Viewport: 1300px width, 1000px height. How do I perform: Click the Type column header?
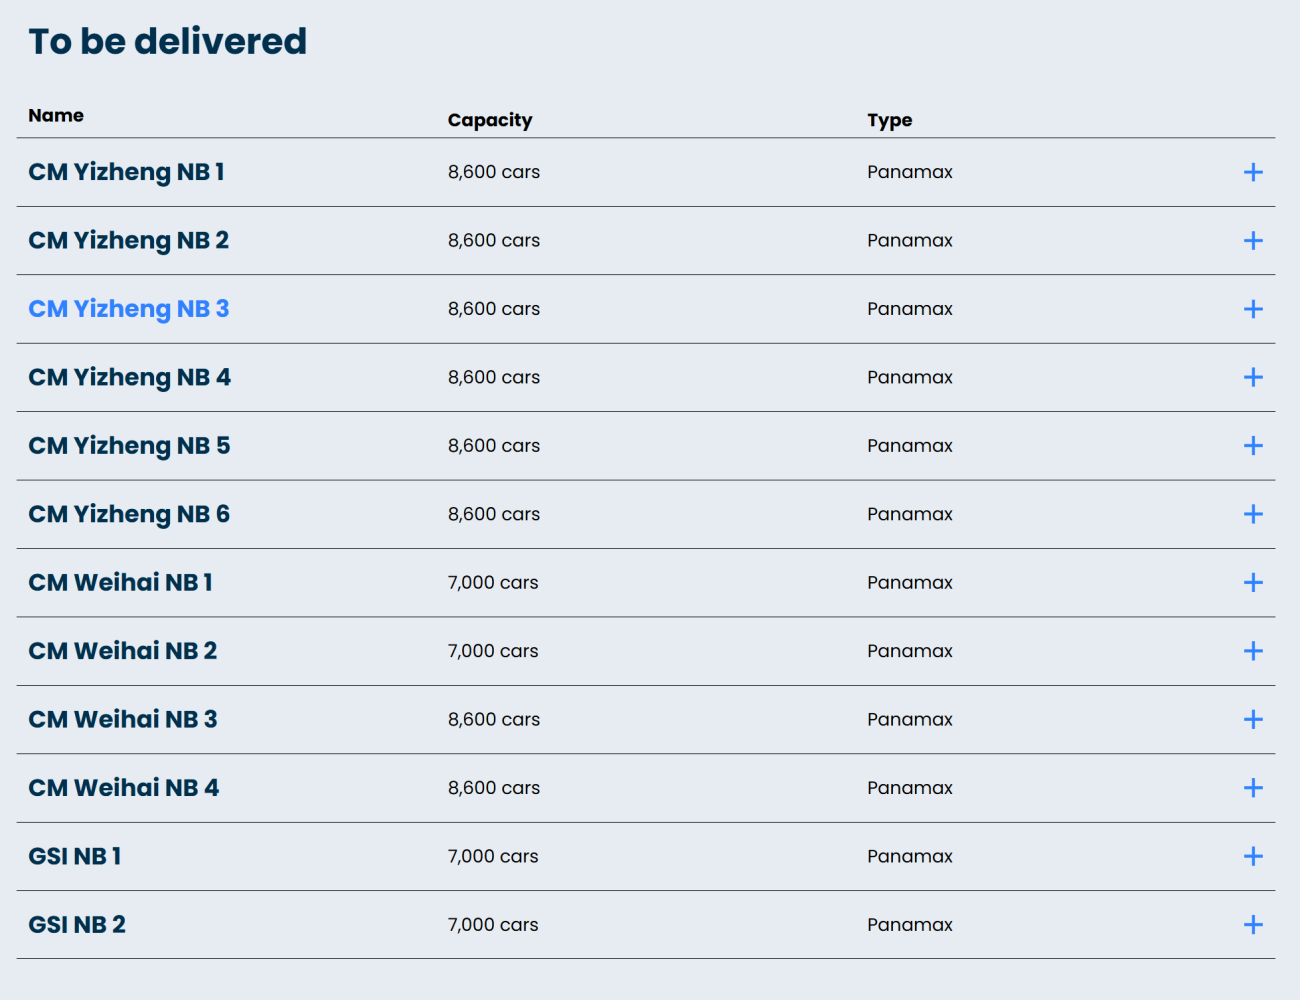tap(890, 120)
